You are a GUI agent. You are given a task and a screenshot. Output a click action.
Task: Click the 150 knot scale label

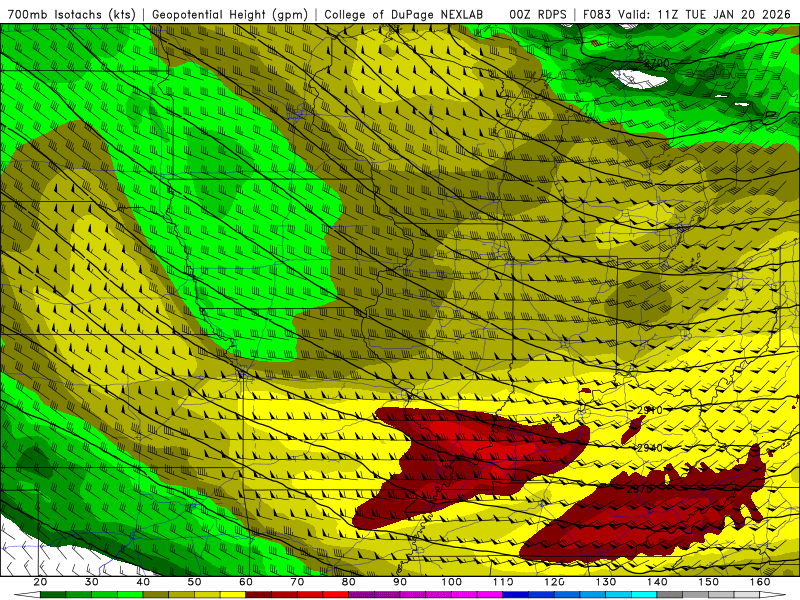click(x=708, y=582)
